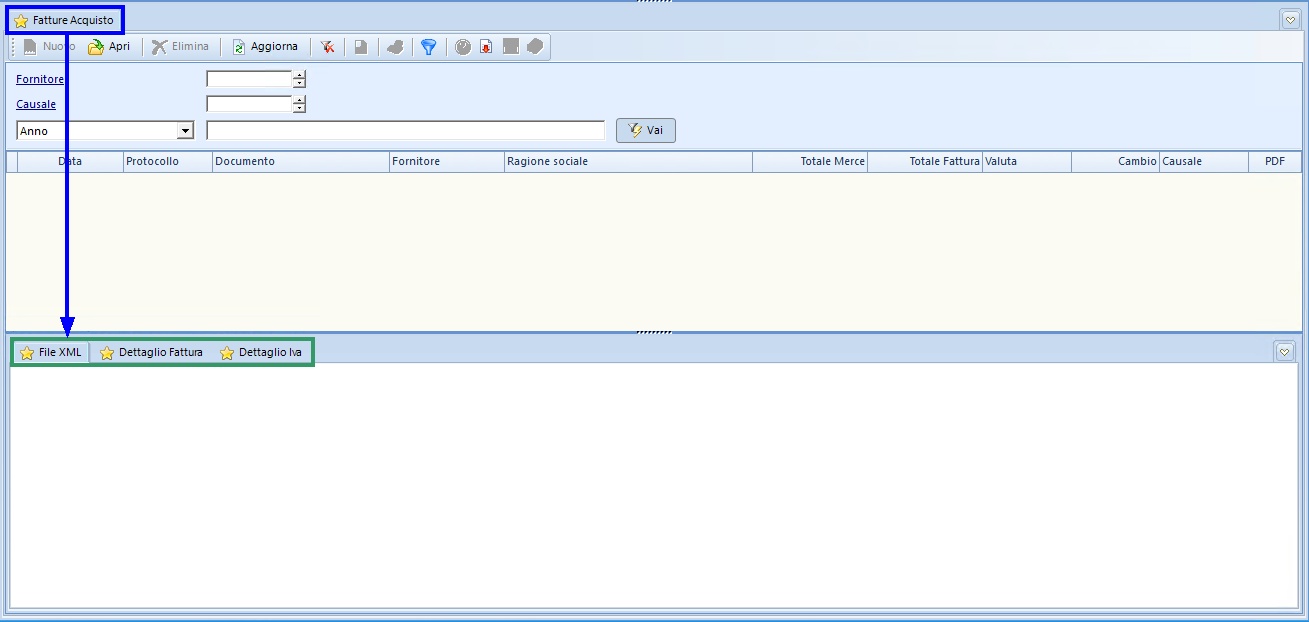Click the Nuovo new document button
Image resolution: width=1309 pixels, height=622 pixels.
(x=49, y=47)
